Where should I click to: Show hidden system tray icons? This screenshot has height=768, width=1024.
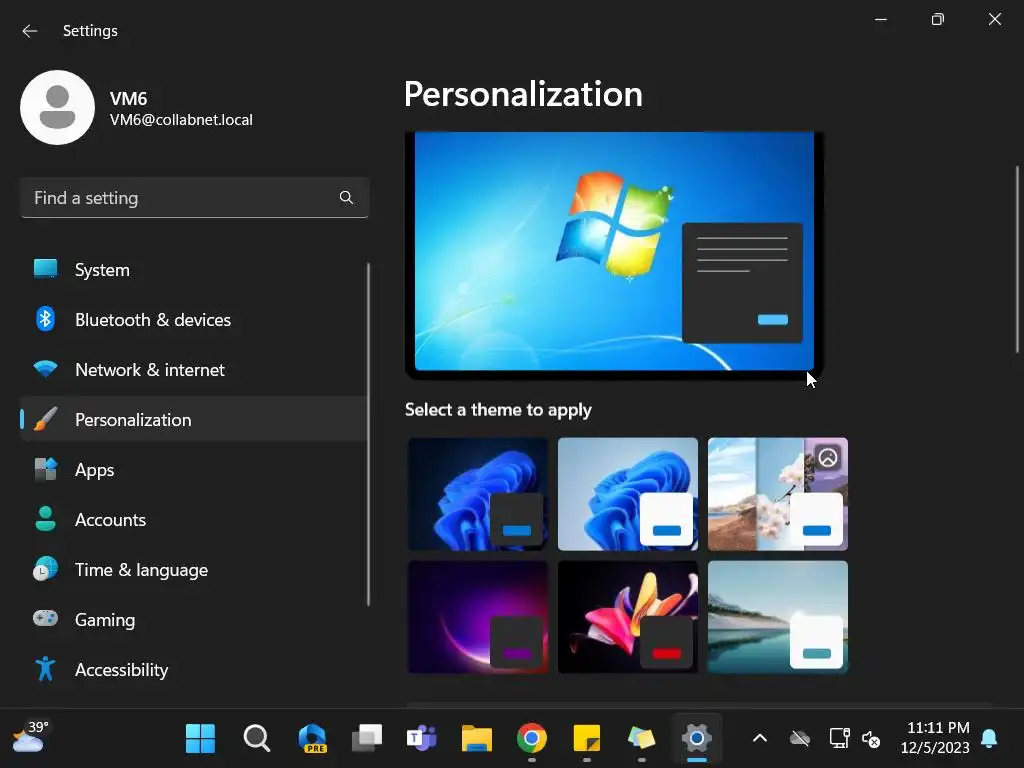pos(760,739)
